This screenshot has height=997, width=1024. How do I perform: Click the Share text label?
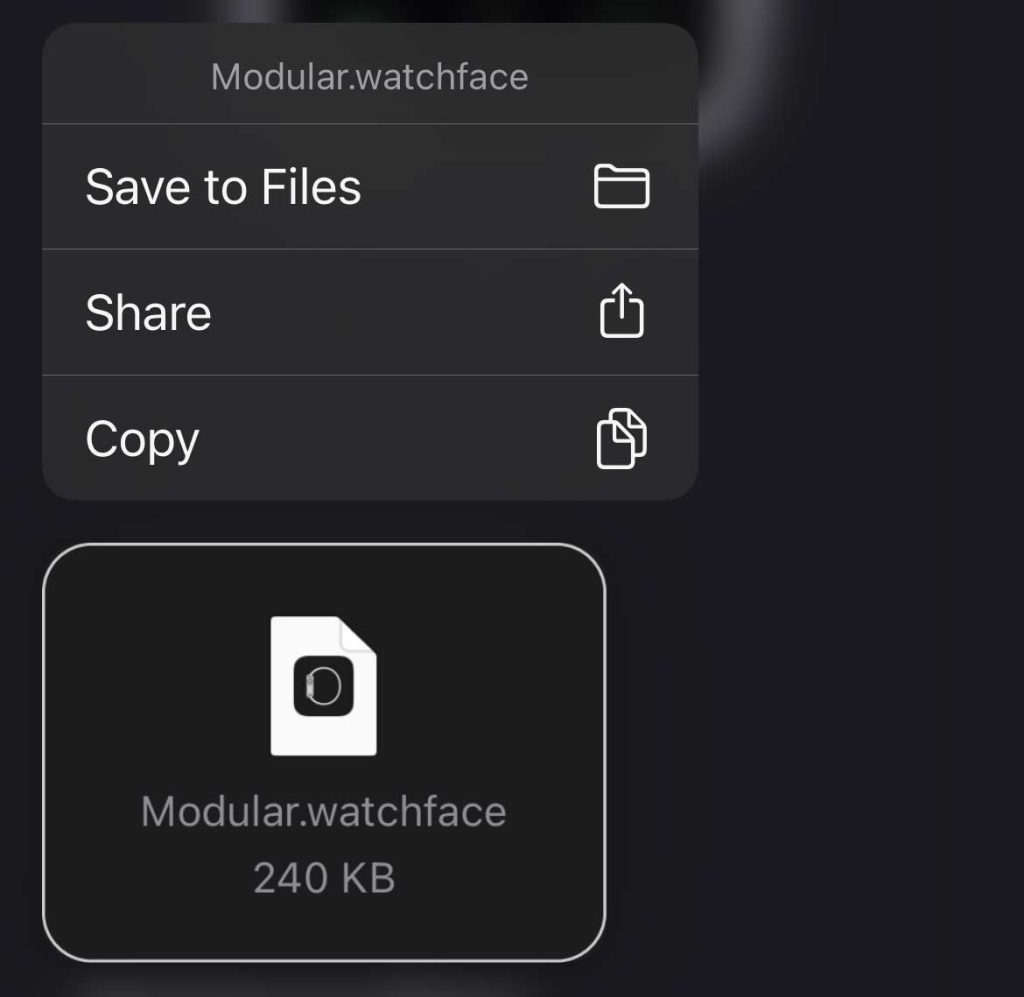tap(148, 313)
